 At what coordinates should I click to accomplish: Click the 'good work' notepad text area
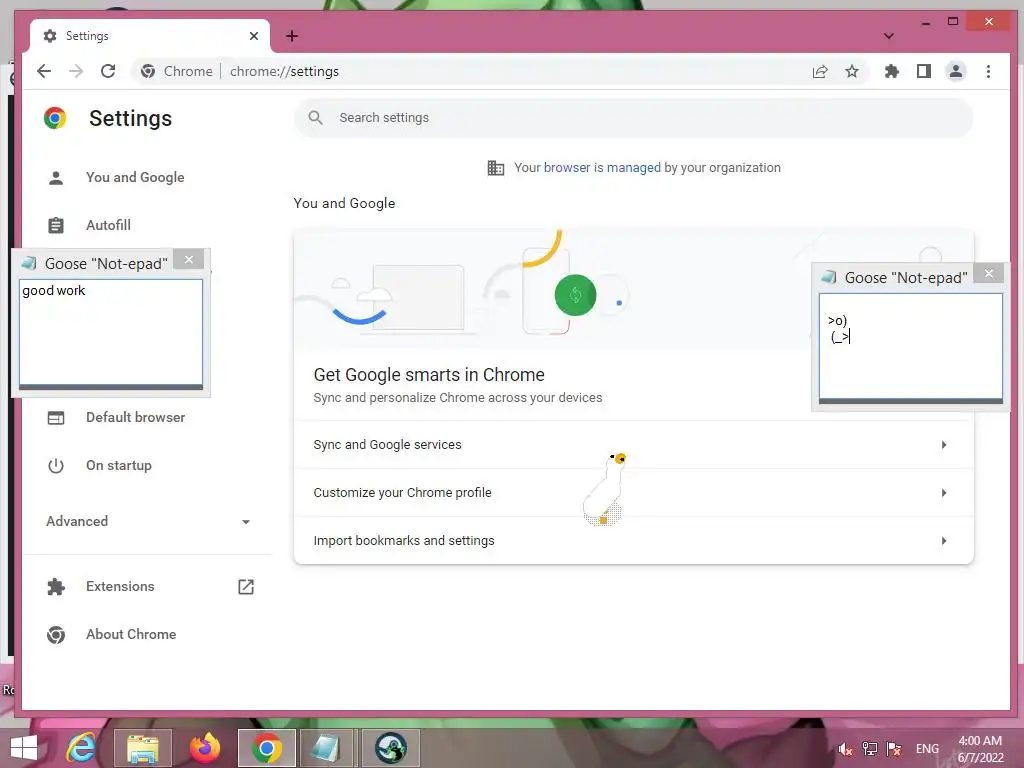pyautogui.click(x=111, y=332)
